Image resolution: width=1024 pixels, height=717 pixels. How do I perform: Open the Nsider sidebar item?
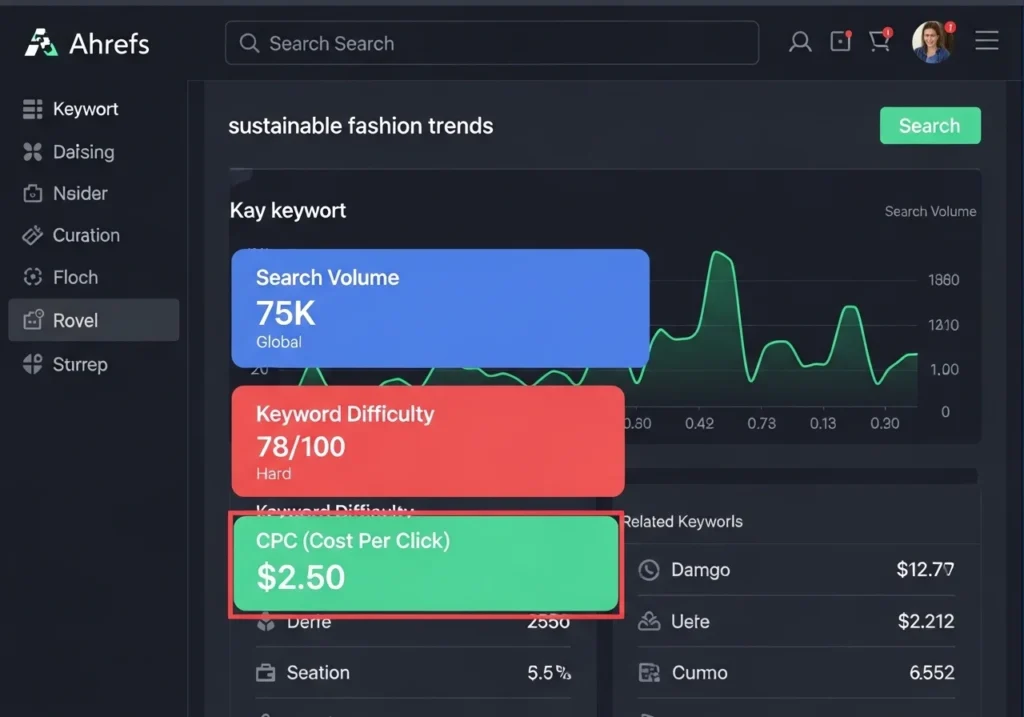(x=80, y=194)
